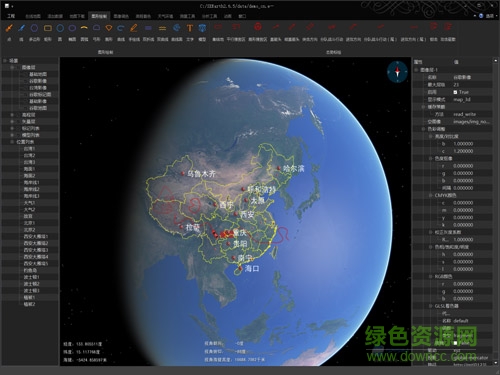Select the 点 (point) drawing tool
Viewport: 500px width, 375px height.
tap(9, 32)
